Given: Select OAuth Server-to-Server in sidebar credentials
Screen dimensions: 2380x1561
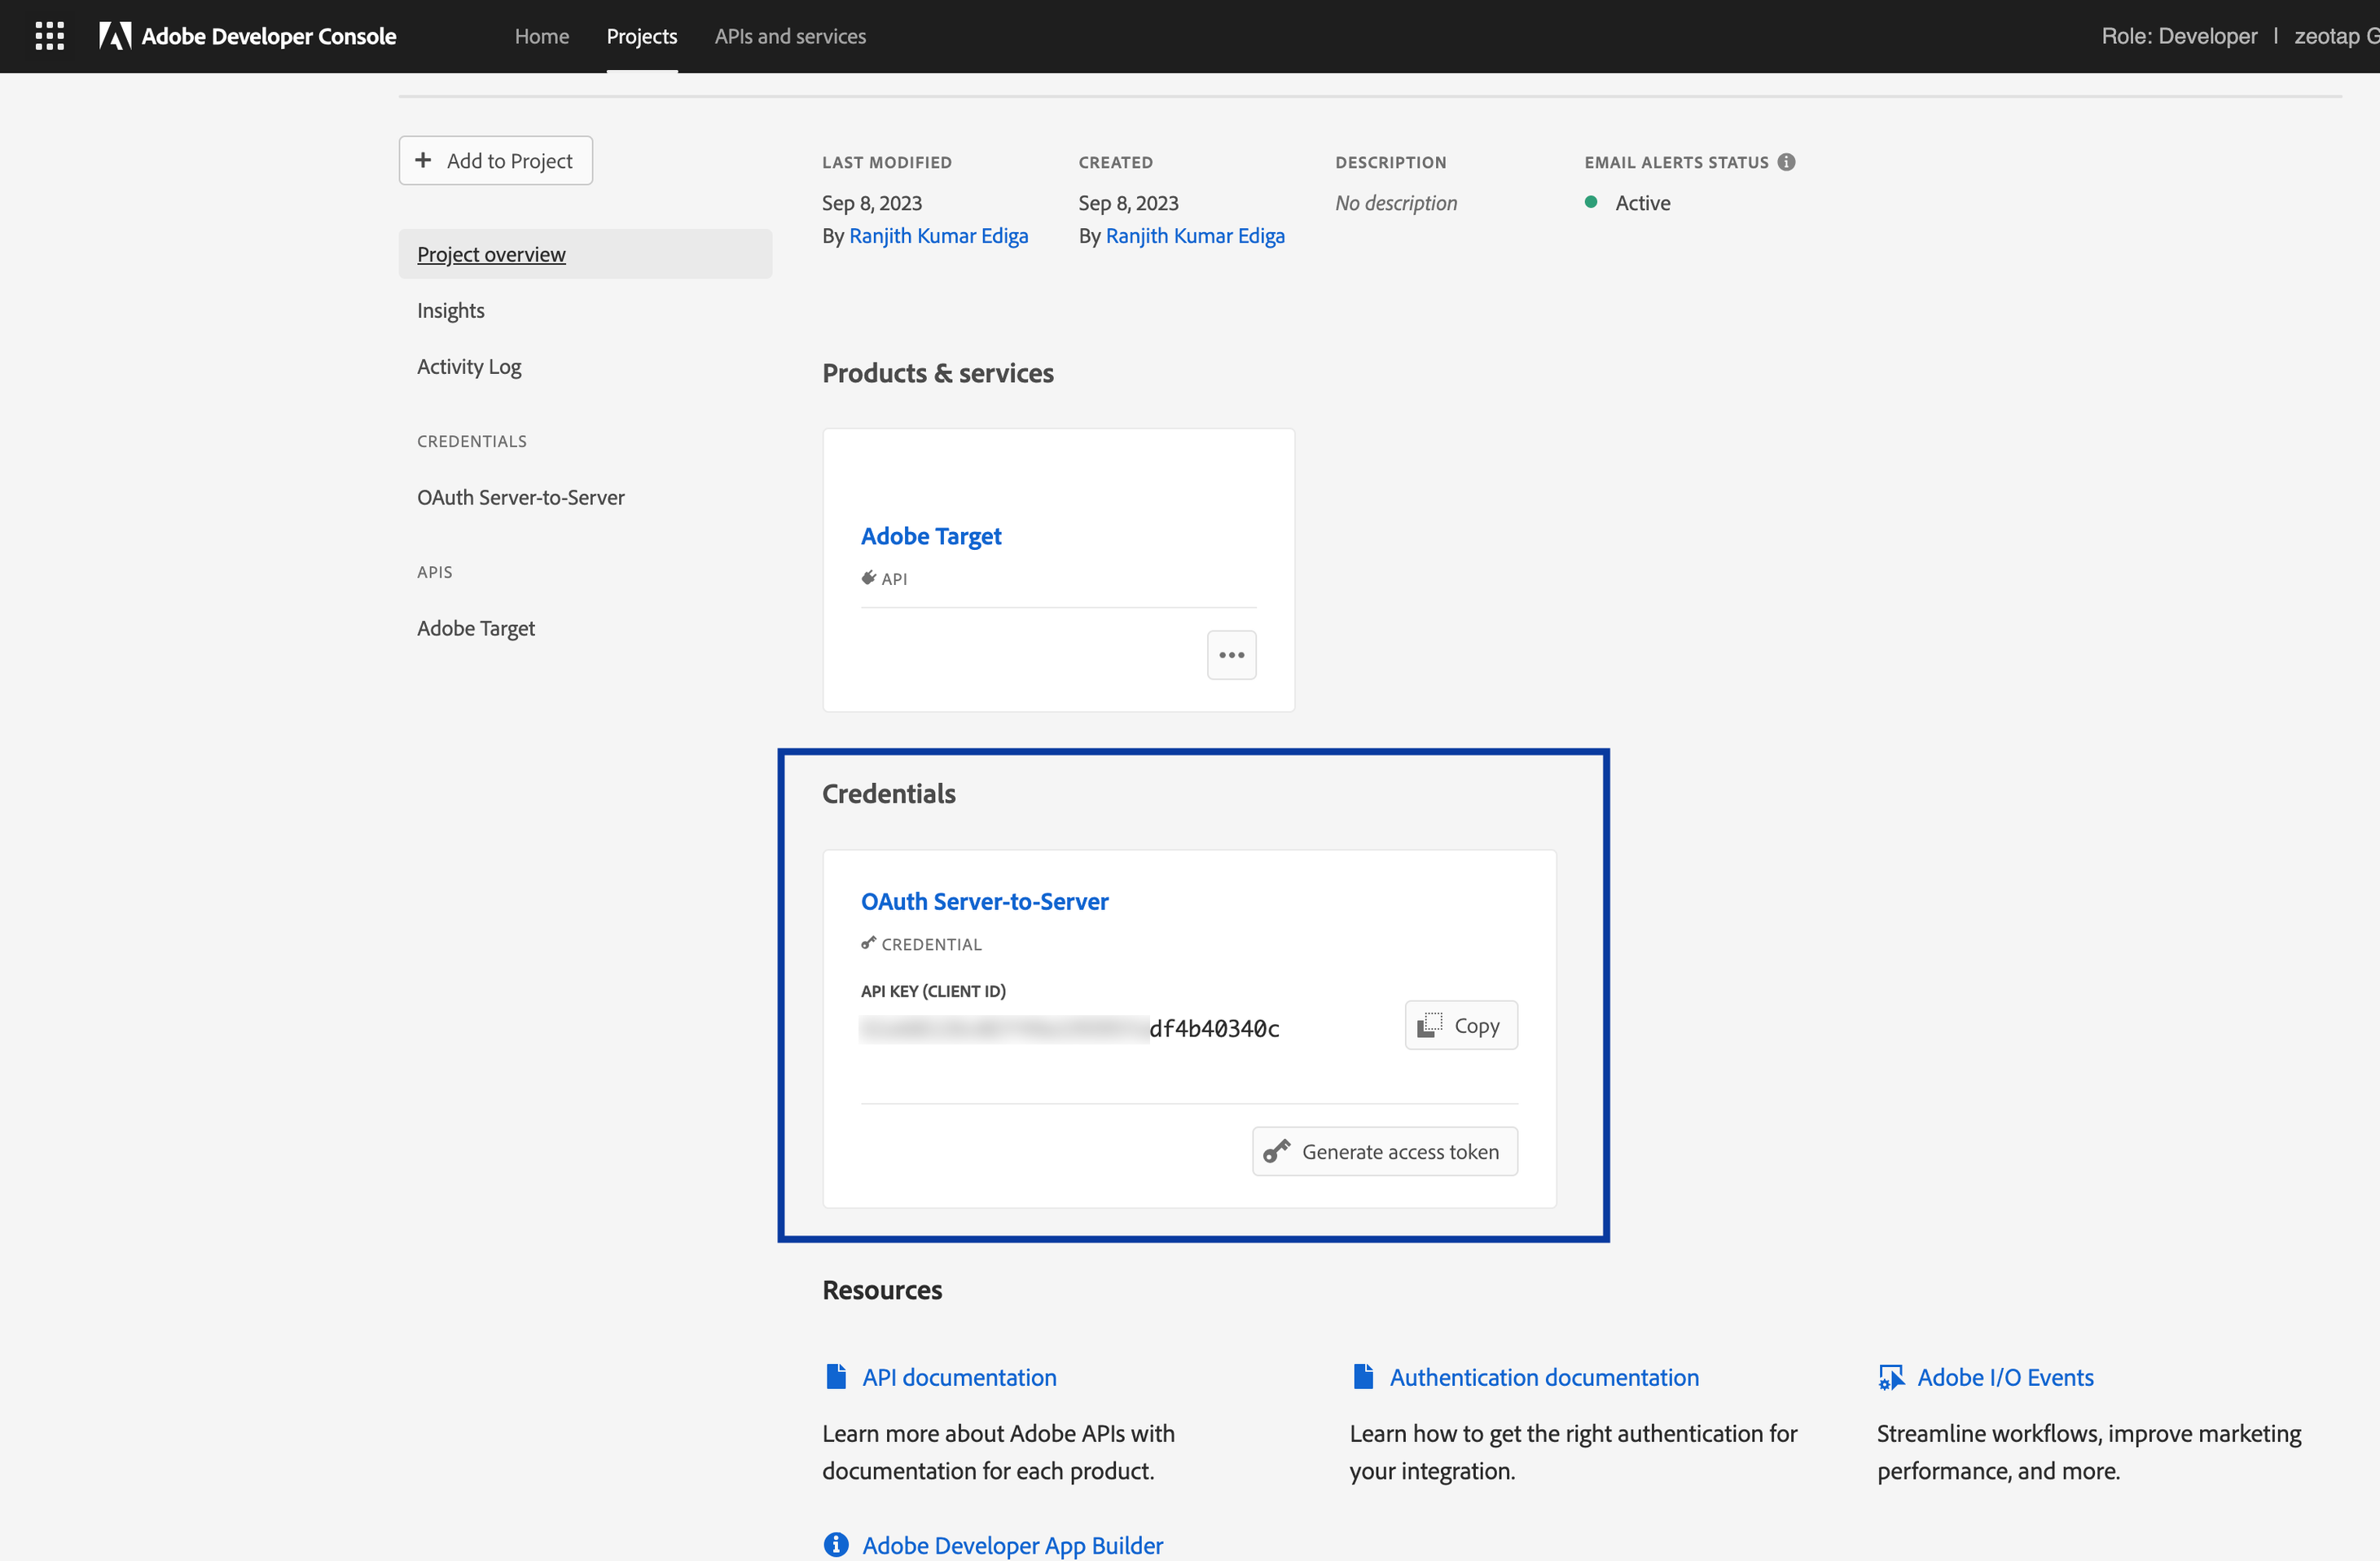Looking at the screenshot, I should click(520, 497).
